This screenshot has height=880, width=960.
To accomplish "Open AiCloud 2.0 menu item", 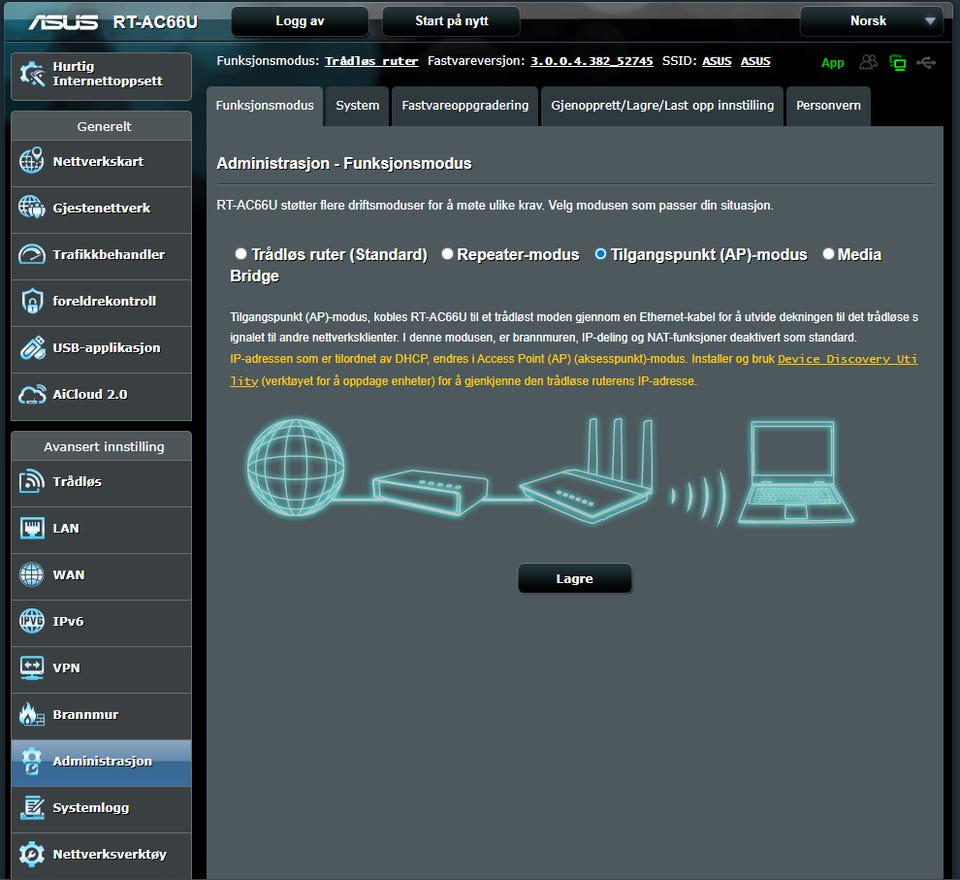I will point(102,395).
